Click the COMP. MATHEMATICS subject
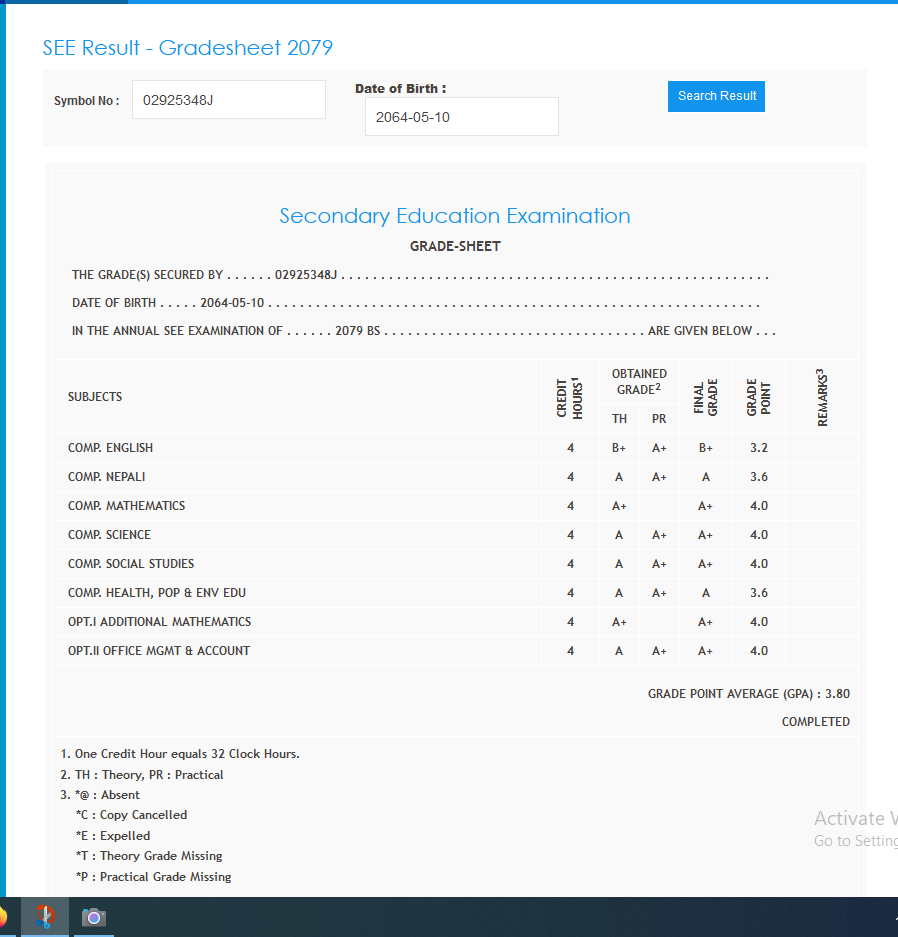Image resolution: width=898 pixels, height=937 pixels. [x=126, y=506]
